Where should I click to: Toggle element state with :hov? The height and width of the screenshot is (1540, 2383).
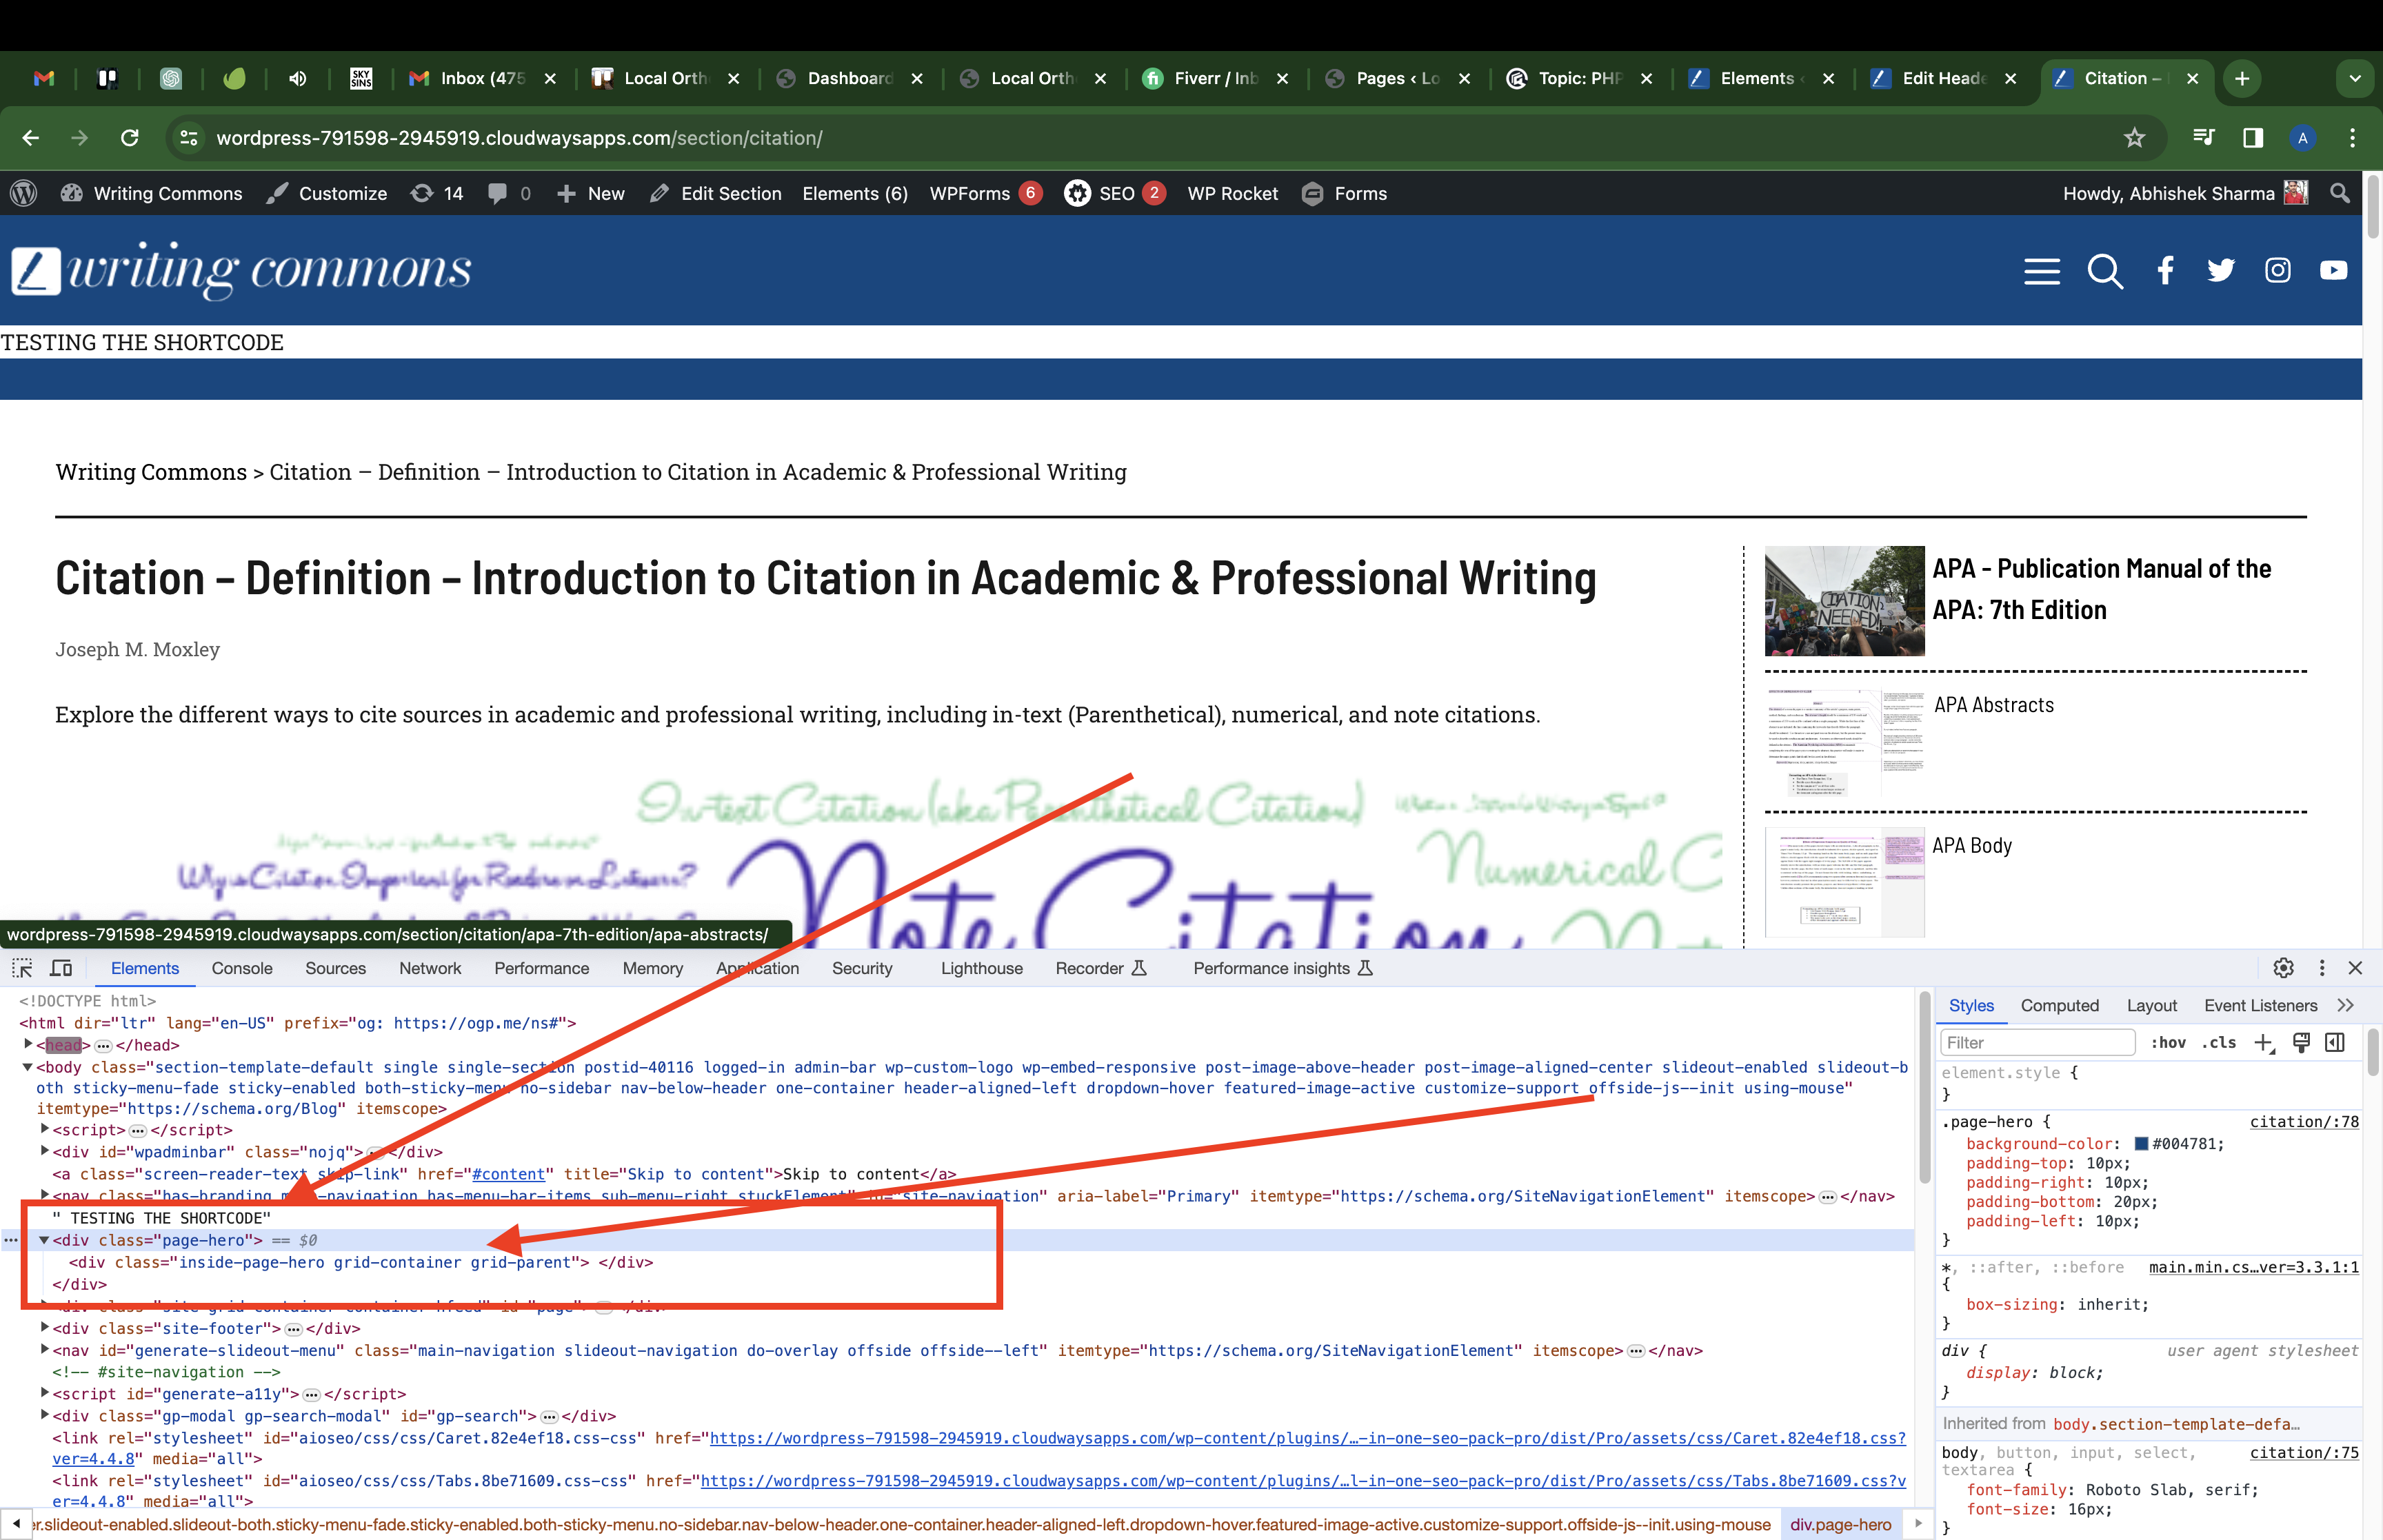click(x=2168, y=1042)
